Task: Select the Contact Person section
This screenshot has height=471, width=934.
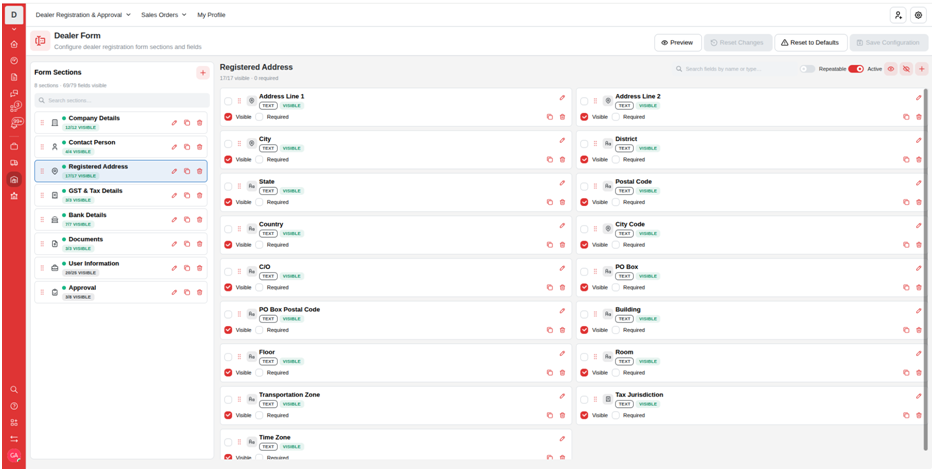Action: pyautogui.click(x=121, y=147)
